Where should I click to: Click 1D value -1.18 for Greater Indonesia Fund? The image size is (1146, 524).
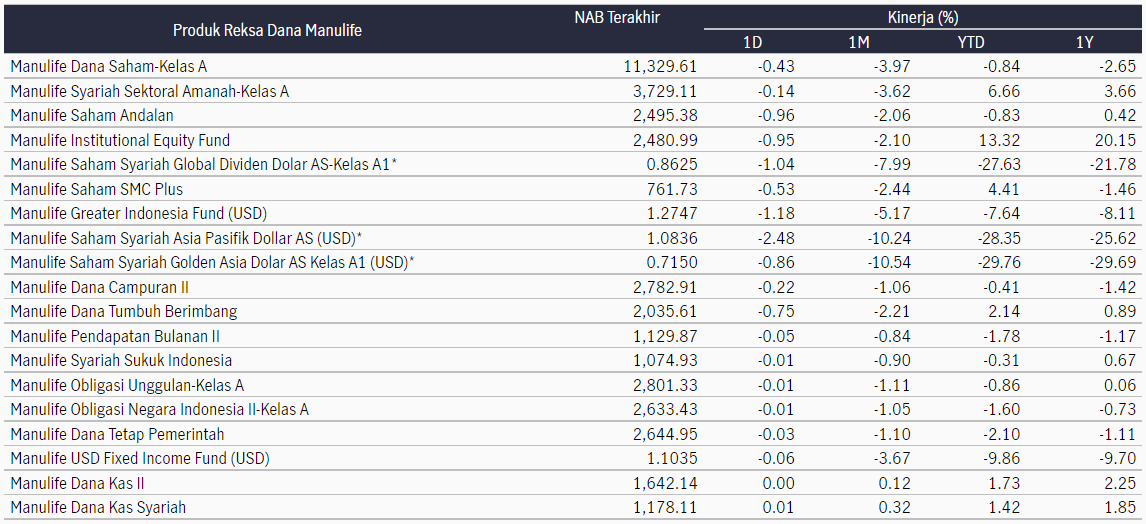click(775, 214)
